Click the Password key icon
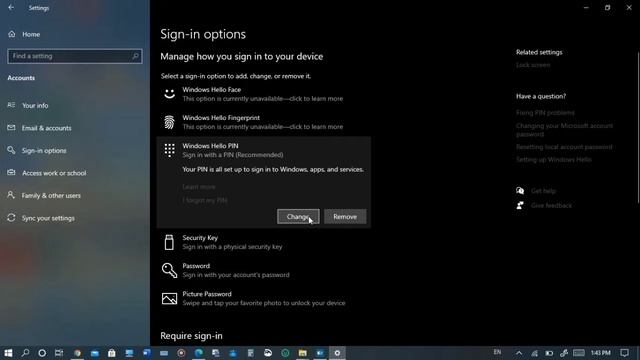The image size is (640, 360). pyautogui.click(x=169, y=270)
